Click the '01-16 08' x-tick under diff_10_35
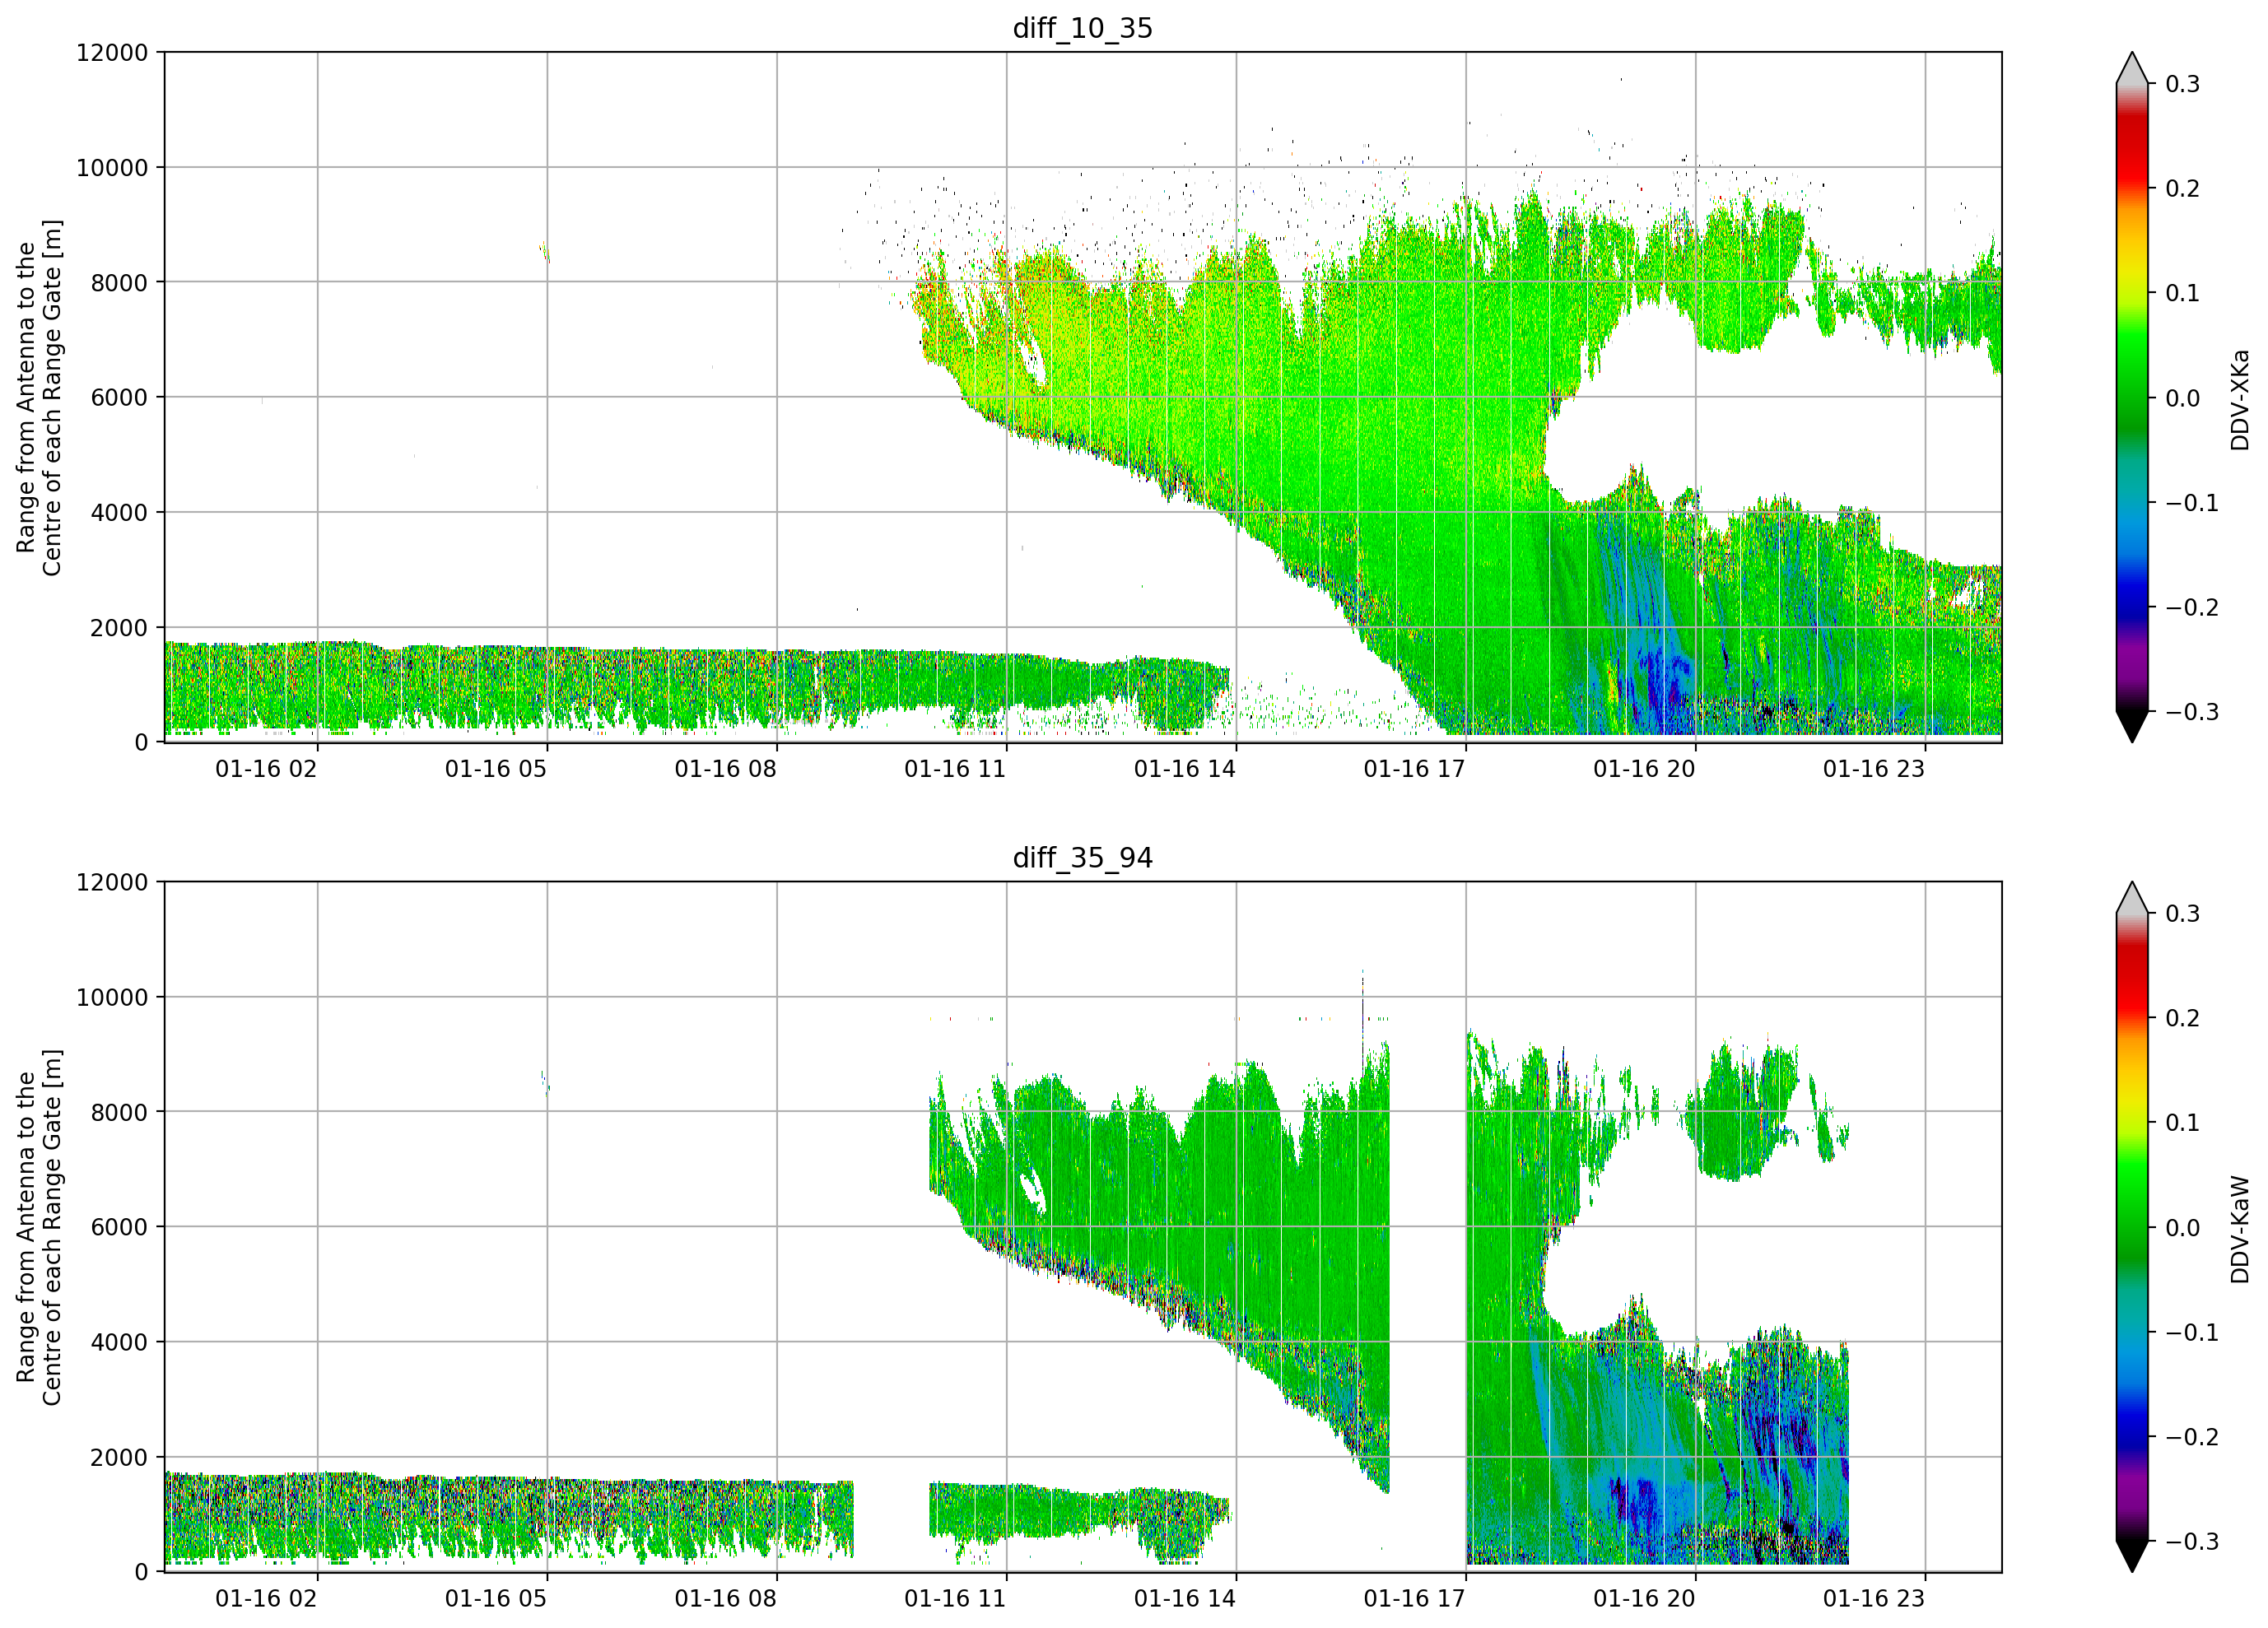 point(726,769)
